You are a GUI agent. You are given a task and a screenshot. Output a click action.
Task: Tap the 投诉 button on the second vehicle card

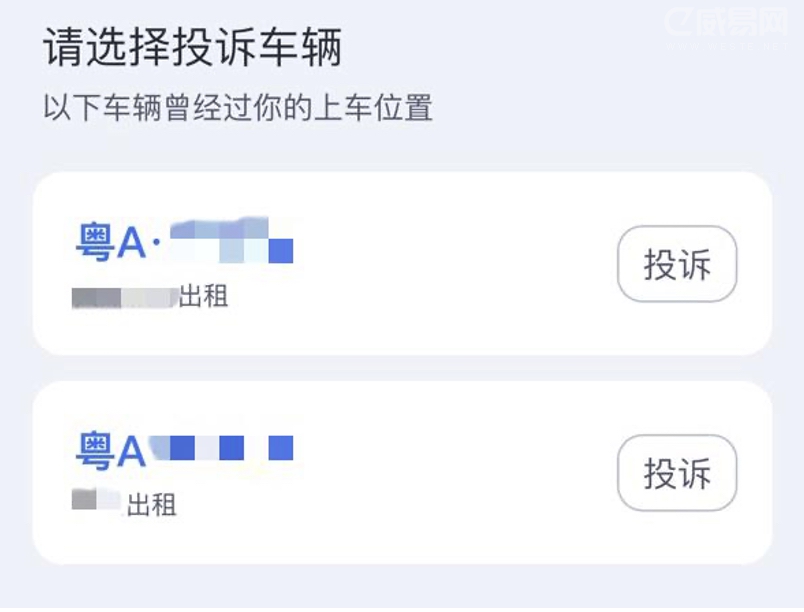677,473
